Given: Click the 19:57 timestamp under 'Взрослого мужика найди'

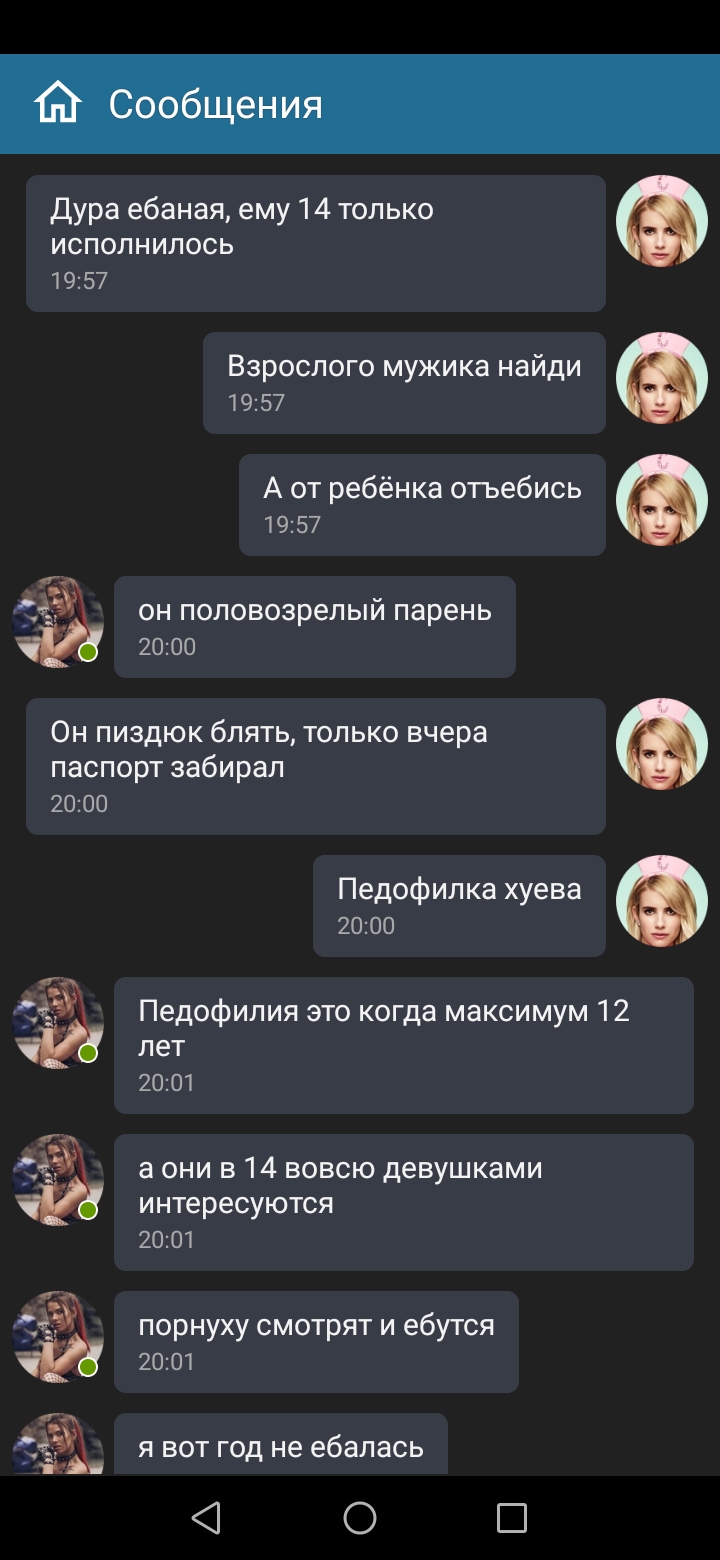Looking at the screenshot, I should click(256, 403).
